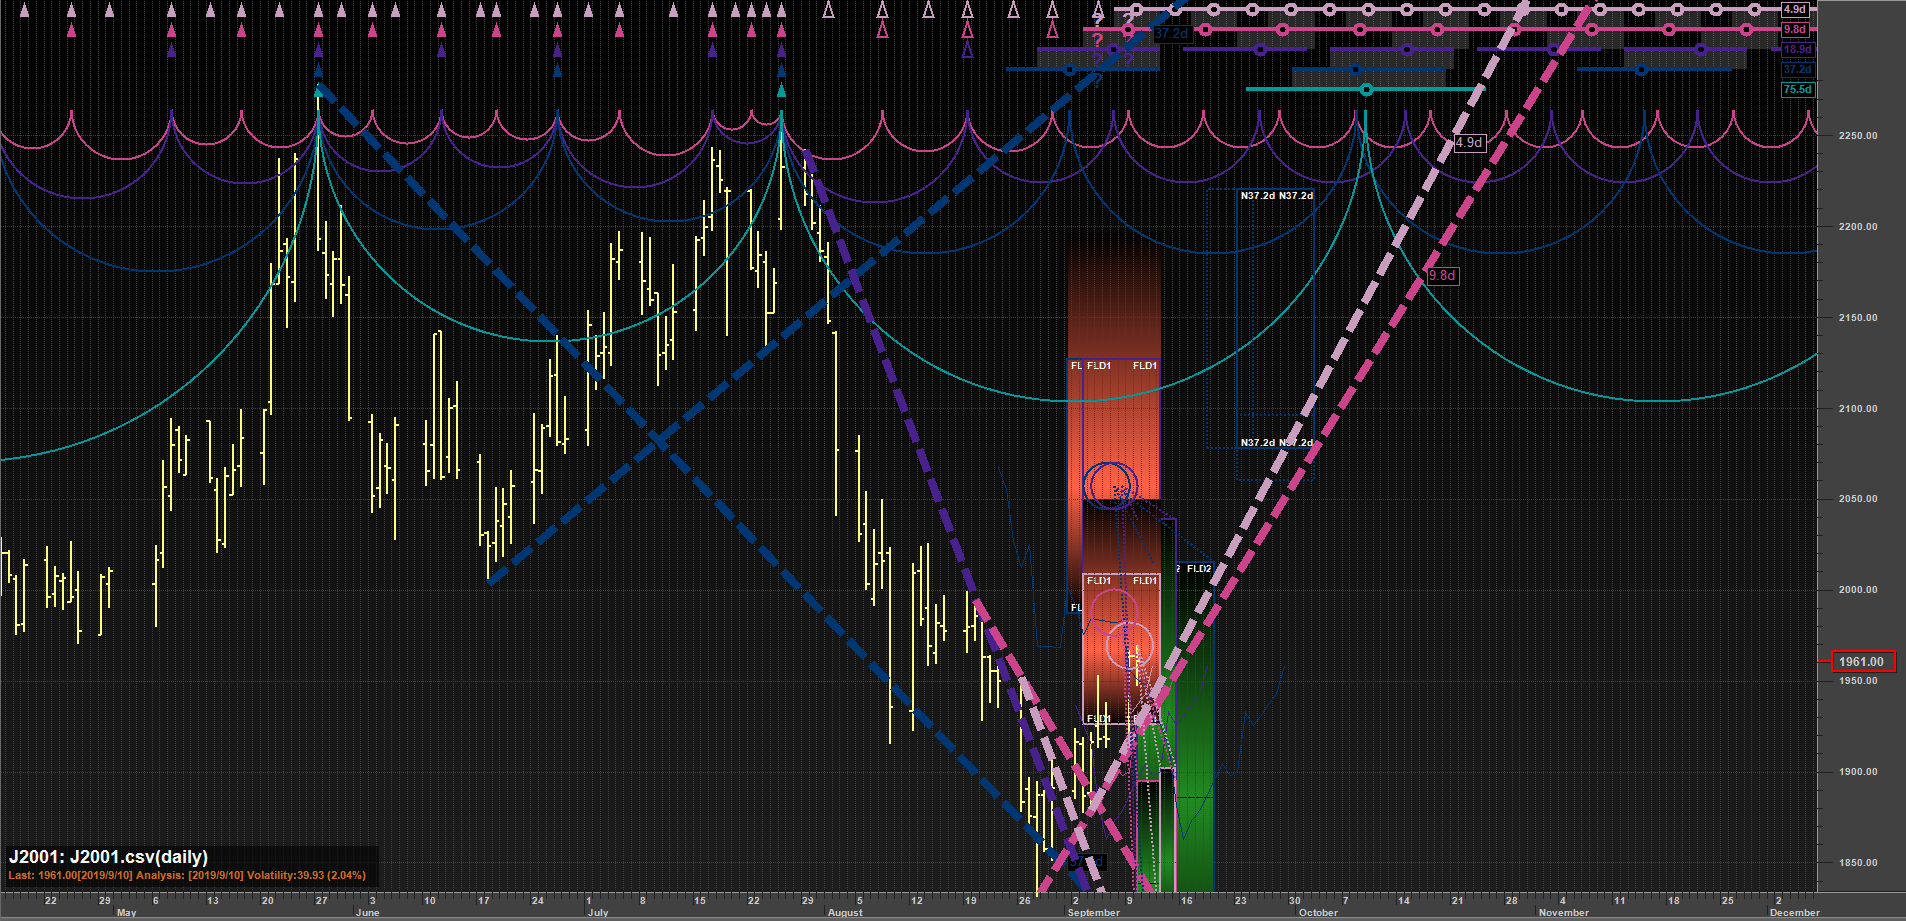Click the December month label on date axis

[1795, 913]
